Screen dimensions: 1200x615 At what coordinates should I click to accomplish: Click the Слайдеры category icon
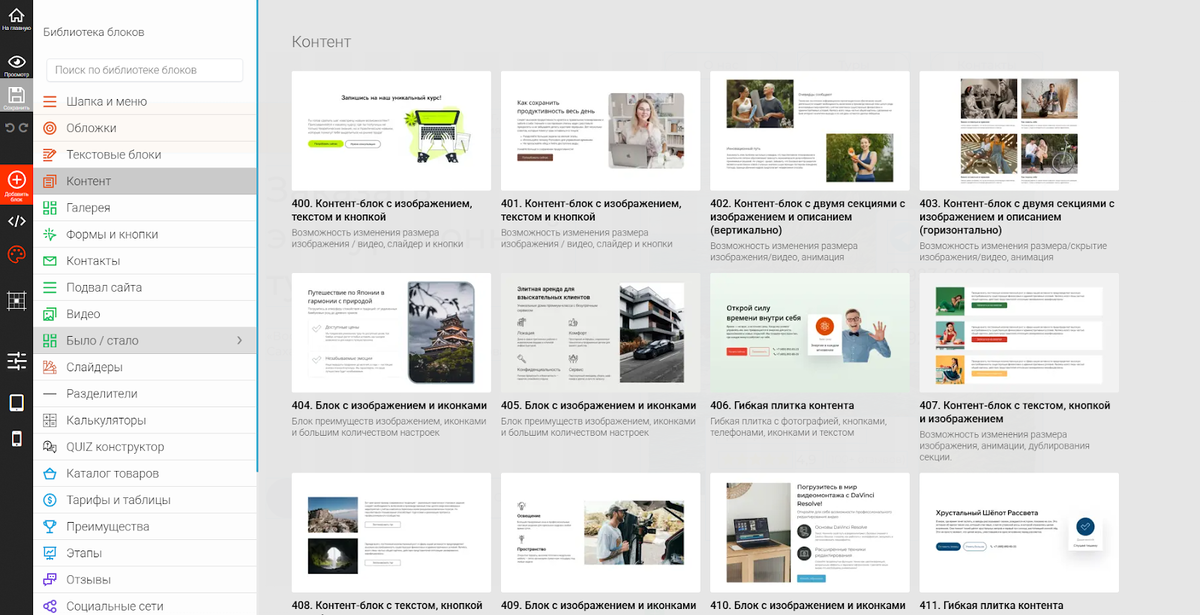pos(50,367)
